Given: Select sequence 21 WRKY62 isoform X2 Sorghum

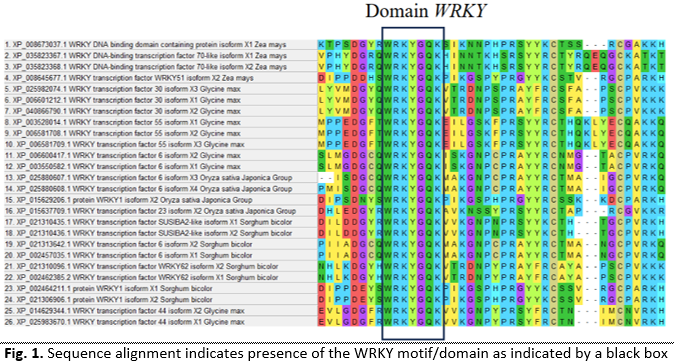Looking at the screenshot, I should tap(141, 266).
